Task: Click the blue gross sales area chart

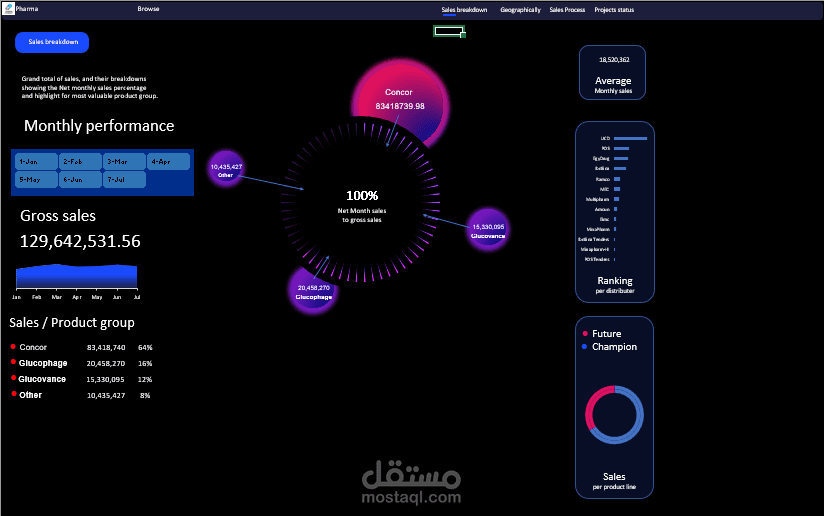Action: [x=77, y=276]
